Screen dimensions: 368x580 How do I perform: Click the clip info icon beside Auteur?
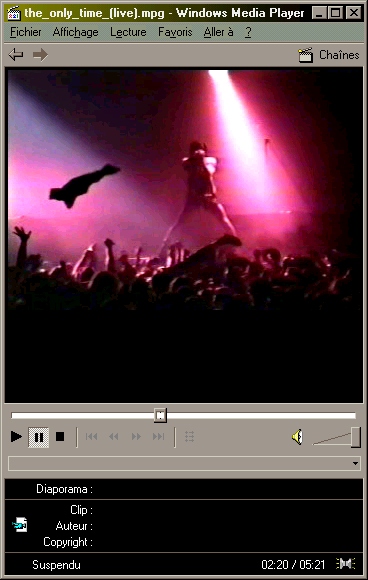20,525
